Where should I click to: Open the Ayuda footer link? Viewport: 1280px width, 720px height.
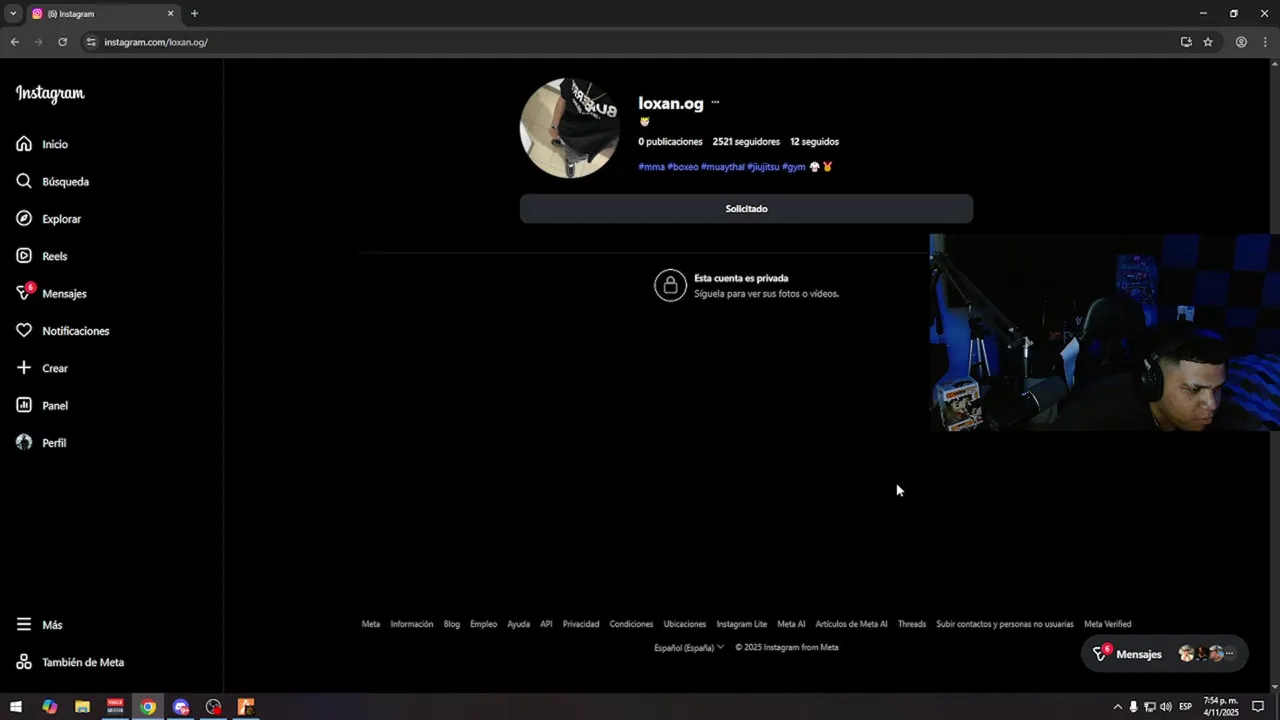pos(518,624)
